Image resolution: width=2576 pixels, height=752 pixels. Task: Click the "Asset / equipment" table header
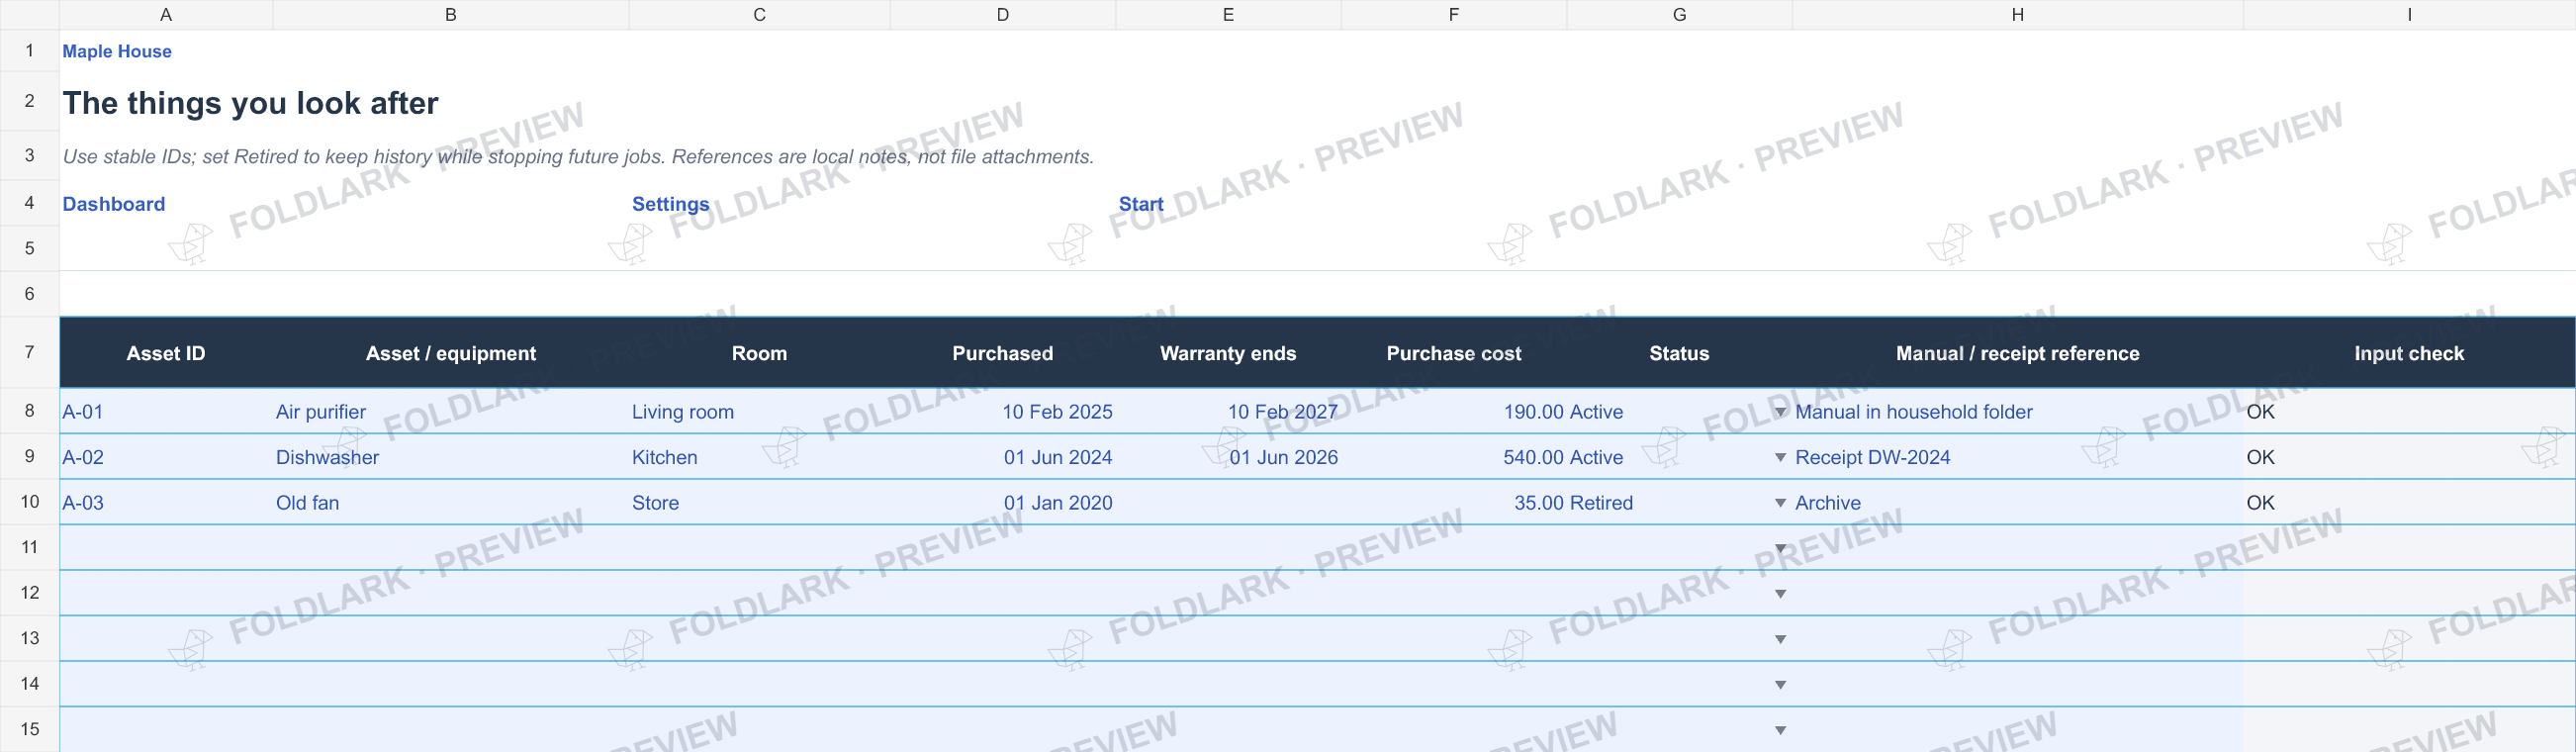(x=451, y=353)
